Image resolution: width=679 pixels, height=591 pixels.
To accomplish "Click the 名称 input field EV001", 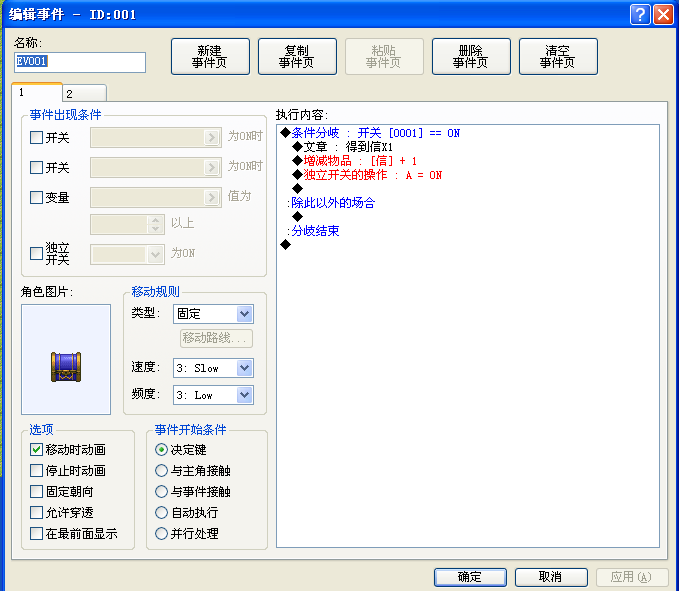I will [80, 62].
